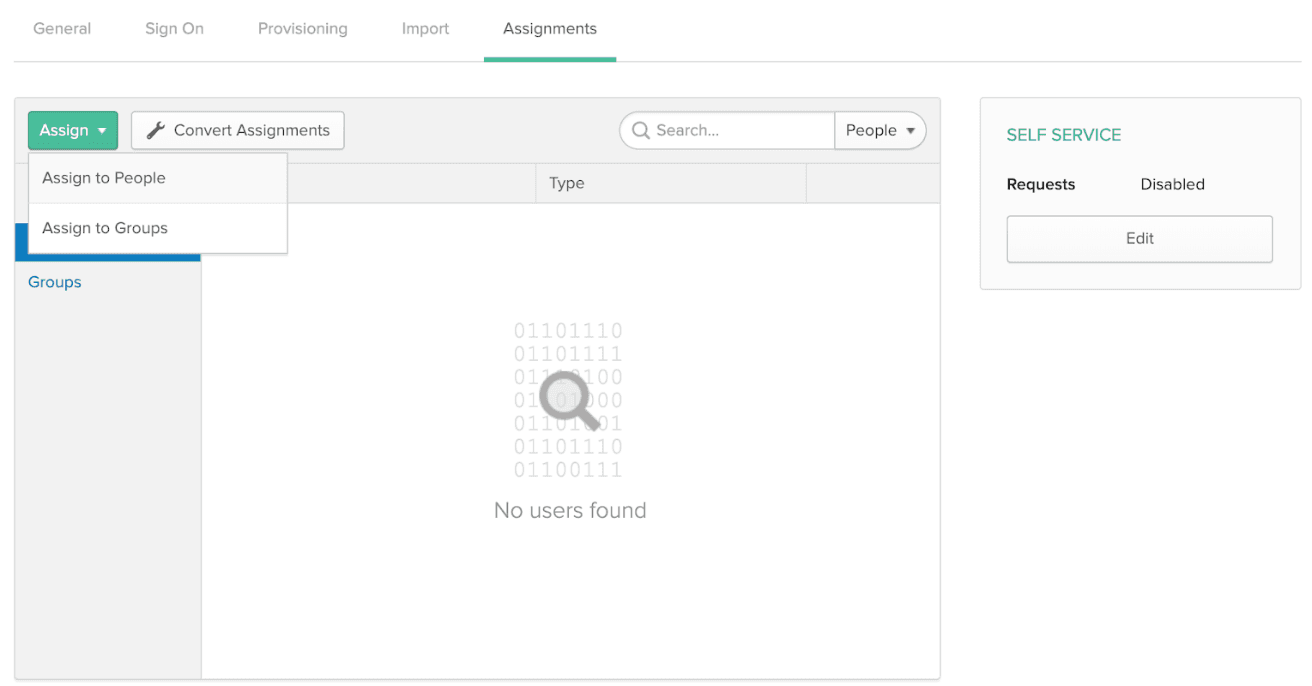Click the Type column header
This screenshot has width=1312, height=686.
(x=566, y=183)
